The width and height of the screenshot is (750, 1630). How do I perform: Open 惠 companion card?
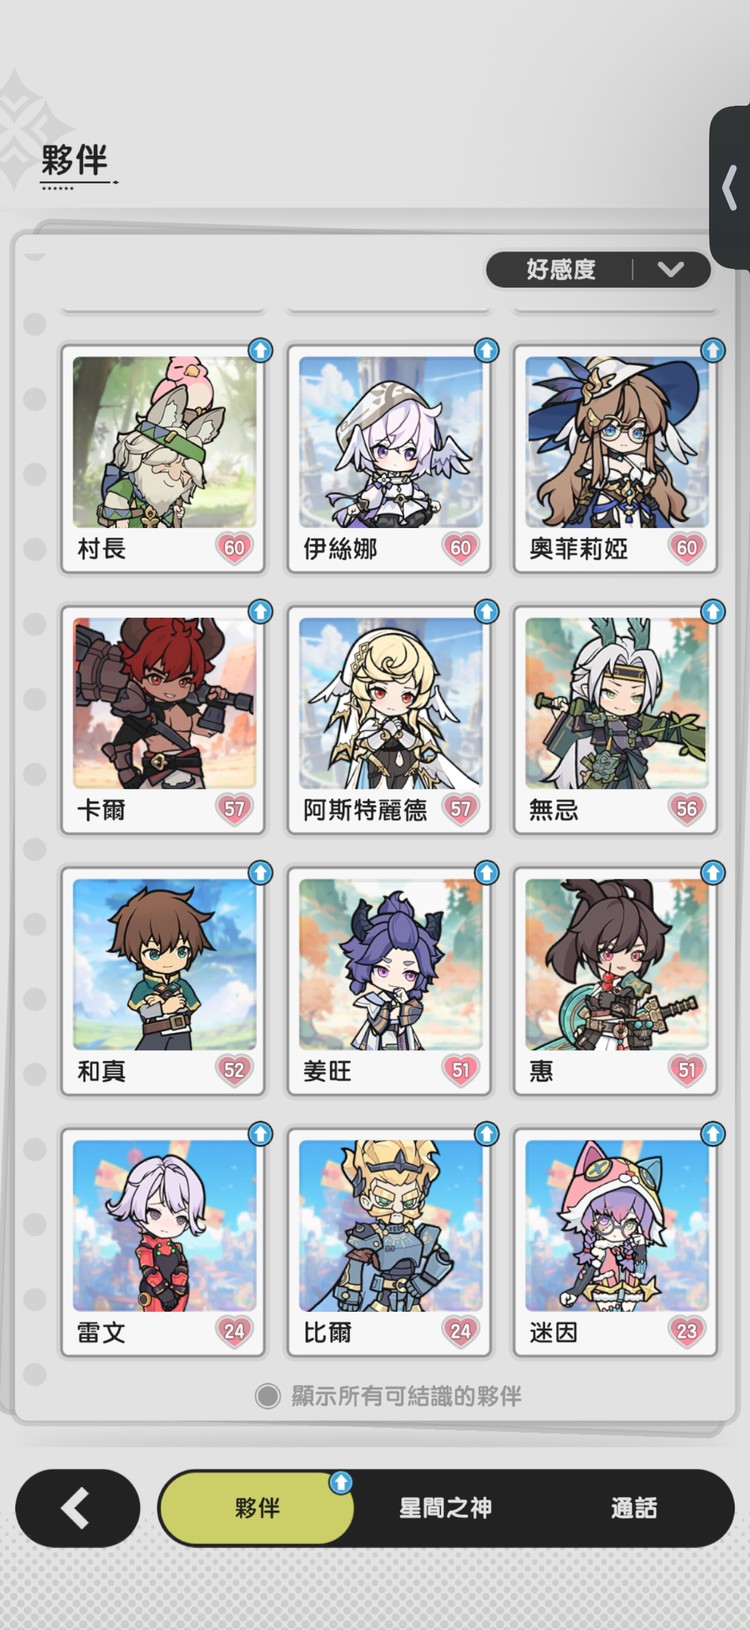pyautogui.click(x=615, y=981)
